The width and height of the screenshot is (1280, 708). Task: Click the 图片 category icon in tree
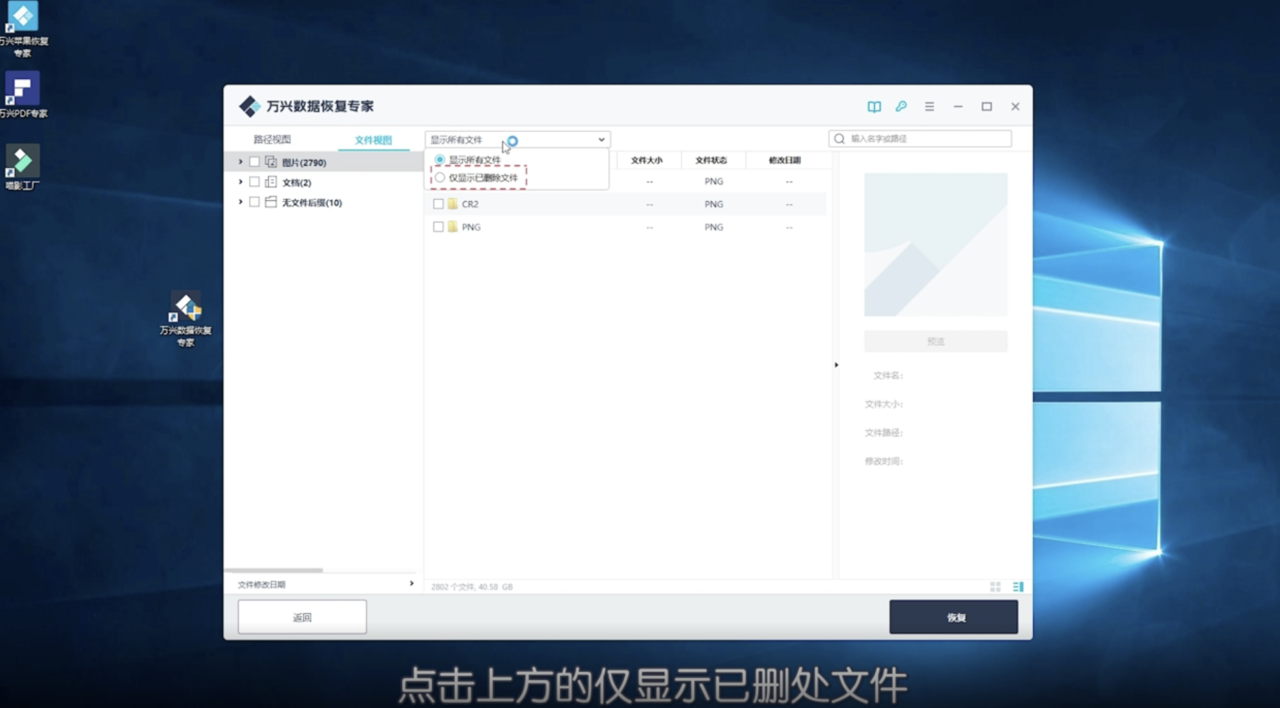(271, 162)
